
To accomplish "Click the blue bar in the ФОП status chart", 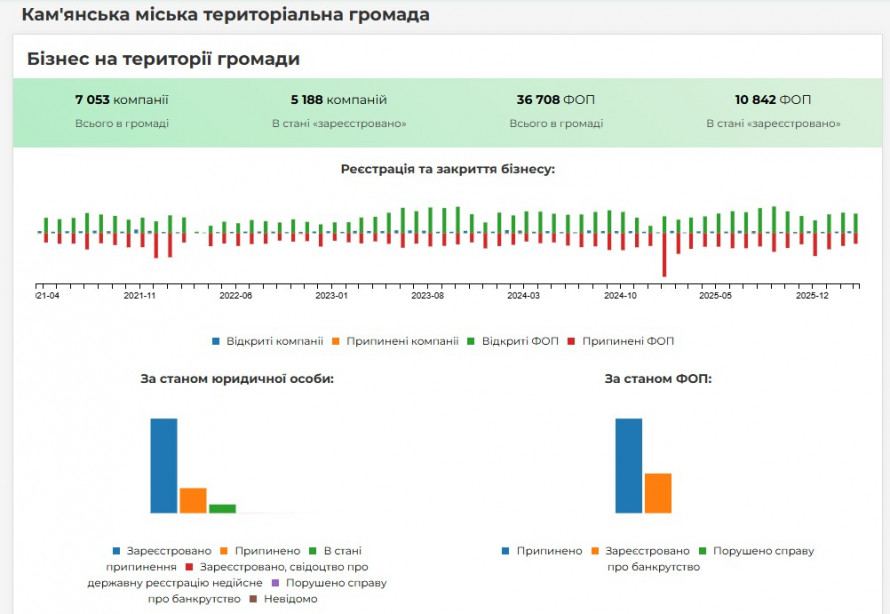I will (x=628, y=465).
